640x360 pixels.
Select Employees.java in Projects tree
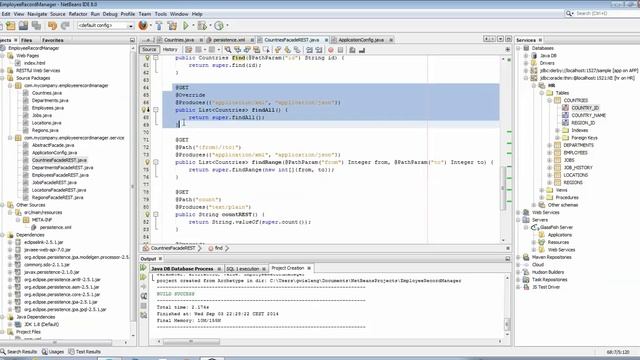[x=48, y=108]
